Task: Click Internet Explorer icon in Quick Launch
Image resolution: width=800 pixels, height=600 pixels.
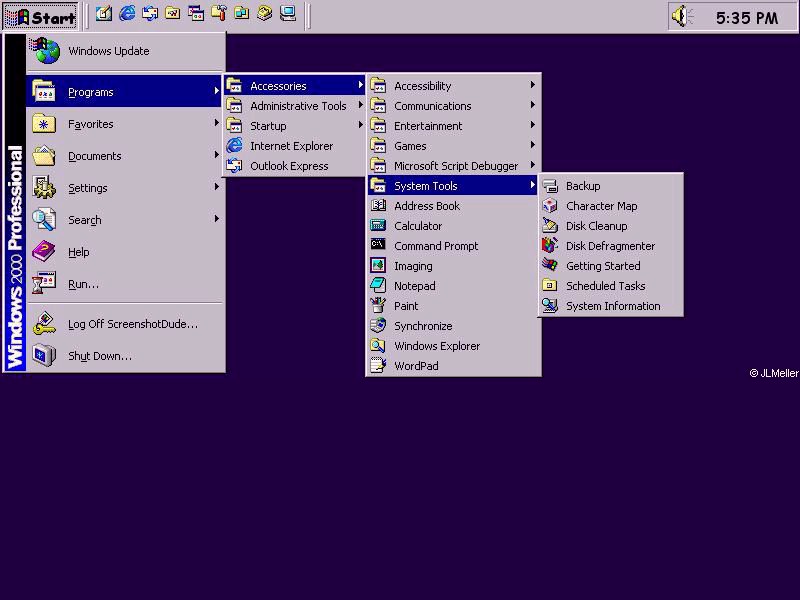Action: [127, 14]
